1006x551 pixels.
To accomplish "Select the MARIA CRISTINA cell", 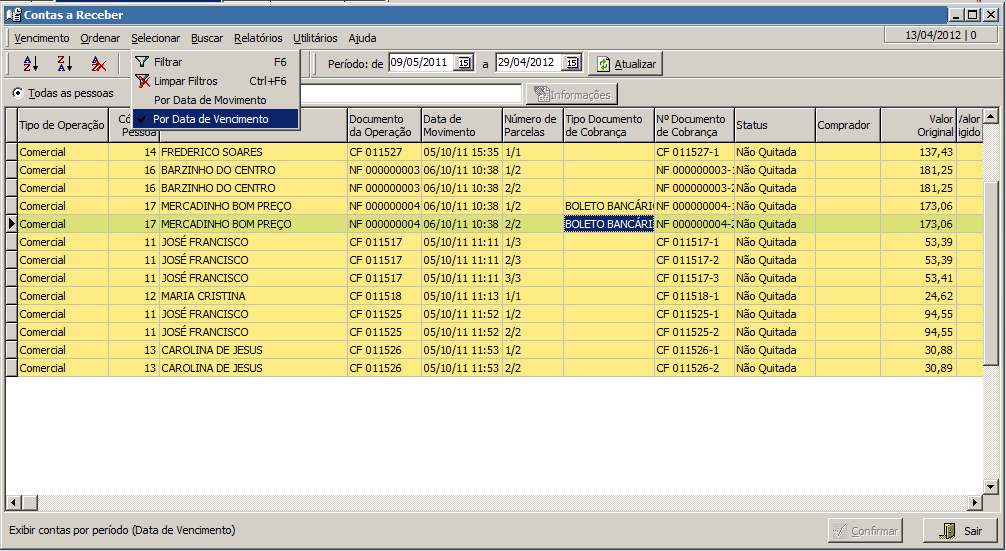I will click(253, 296).
